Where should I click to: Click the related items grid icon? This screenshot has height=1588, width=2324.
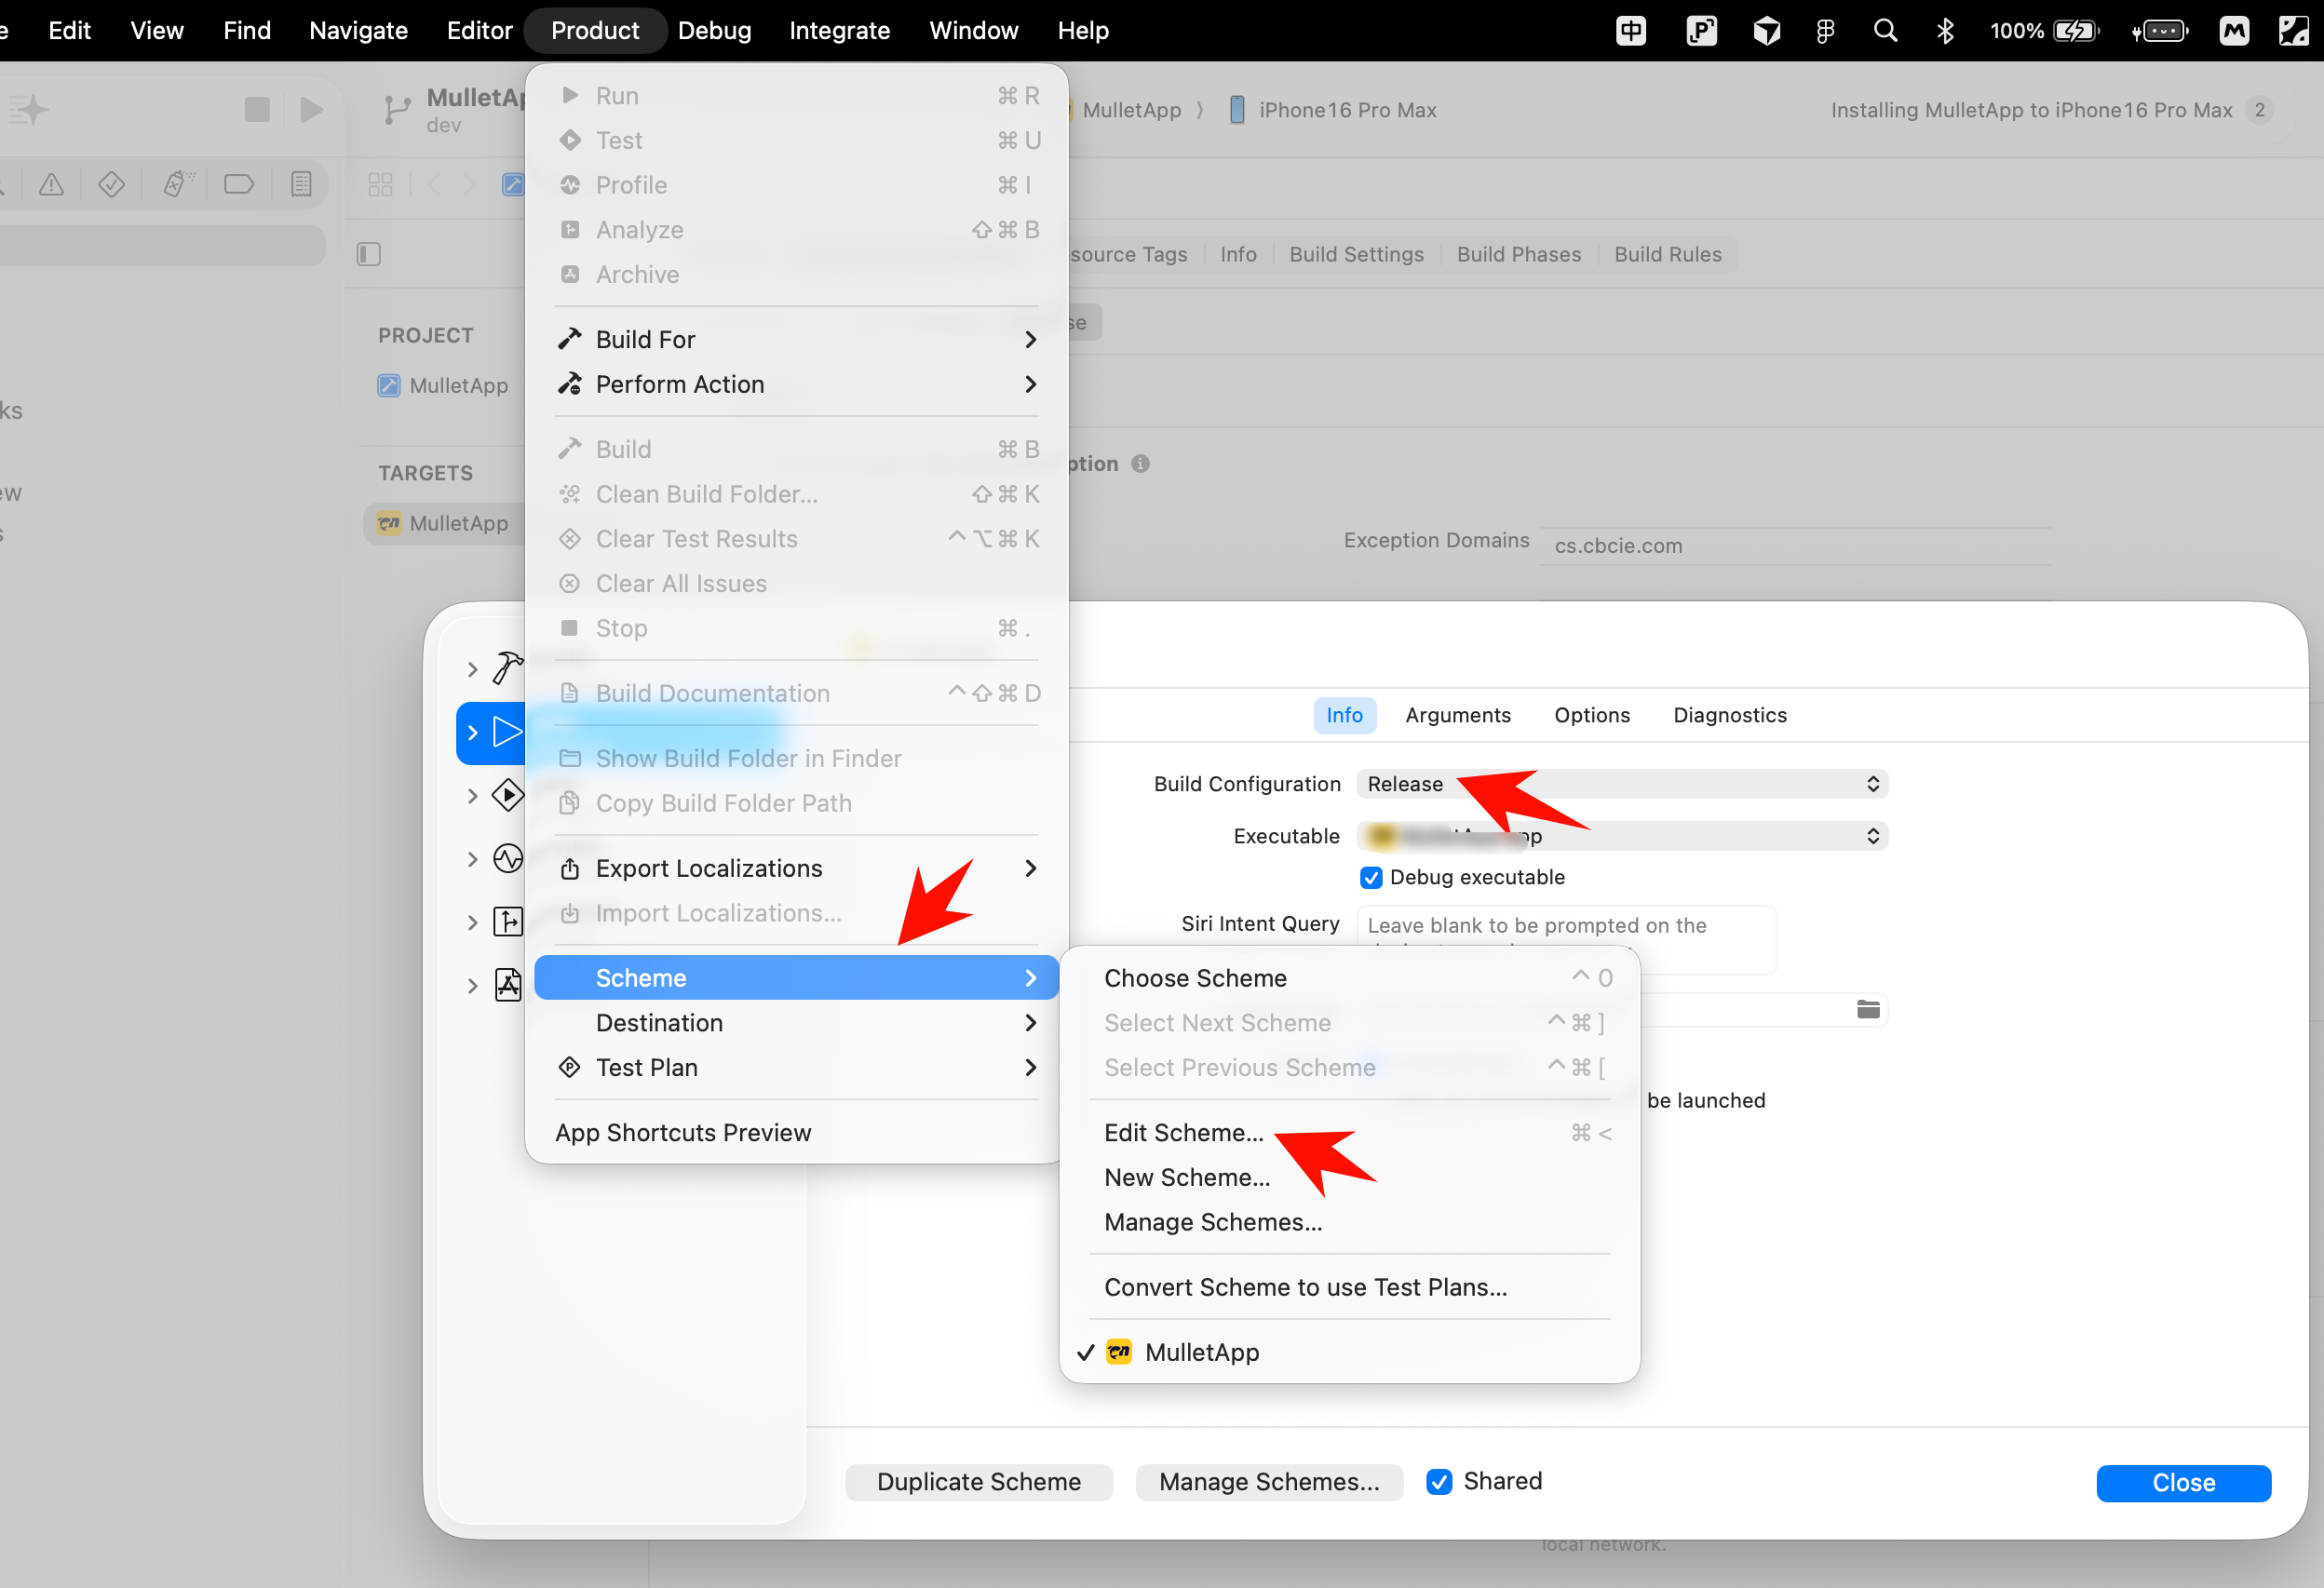click(x=380, y=184)
